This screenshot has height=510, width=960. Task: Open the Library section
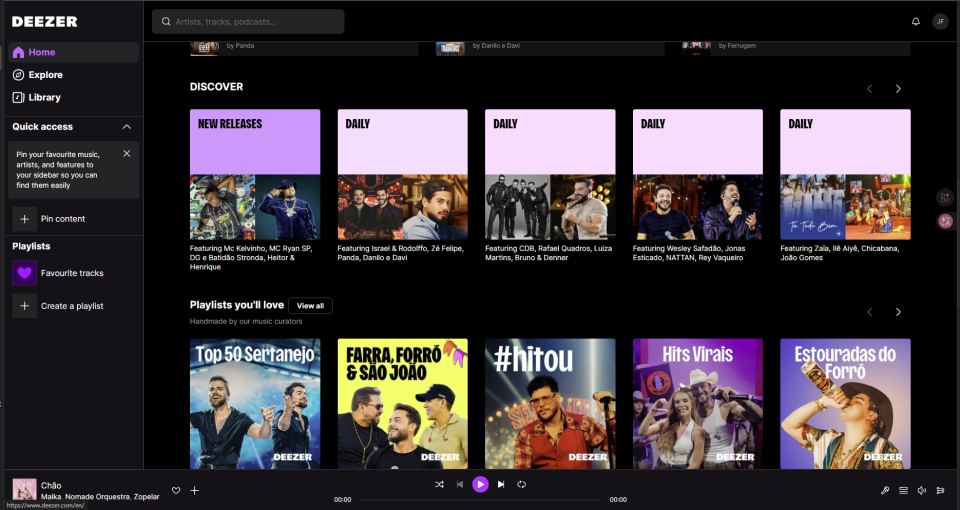[x=73, y=97]
